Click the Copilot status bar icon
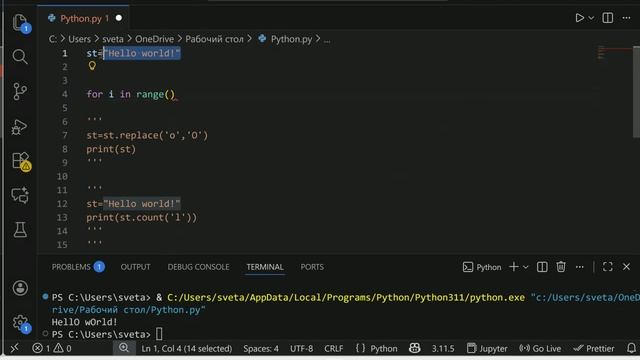 click(x=415, y=348)
